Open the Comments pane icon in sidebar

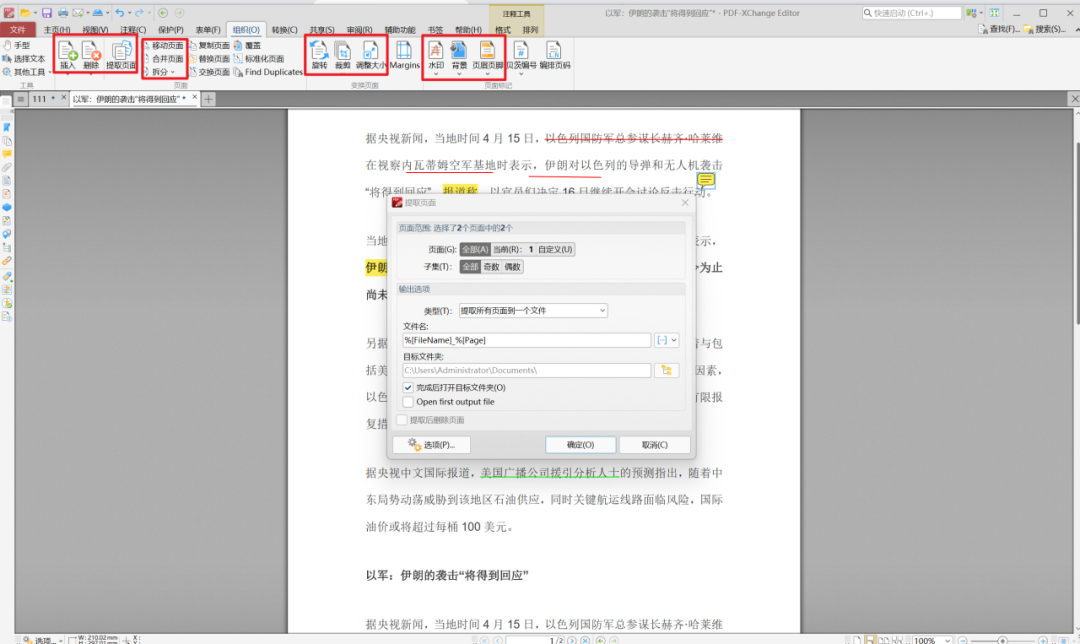pyautogui.click(x=7, y=154)
